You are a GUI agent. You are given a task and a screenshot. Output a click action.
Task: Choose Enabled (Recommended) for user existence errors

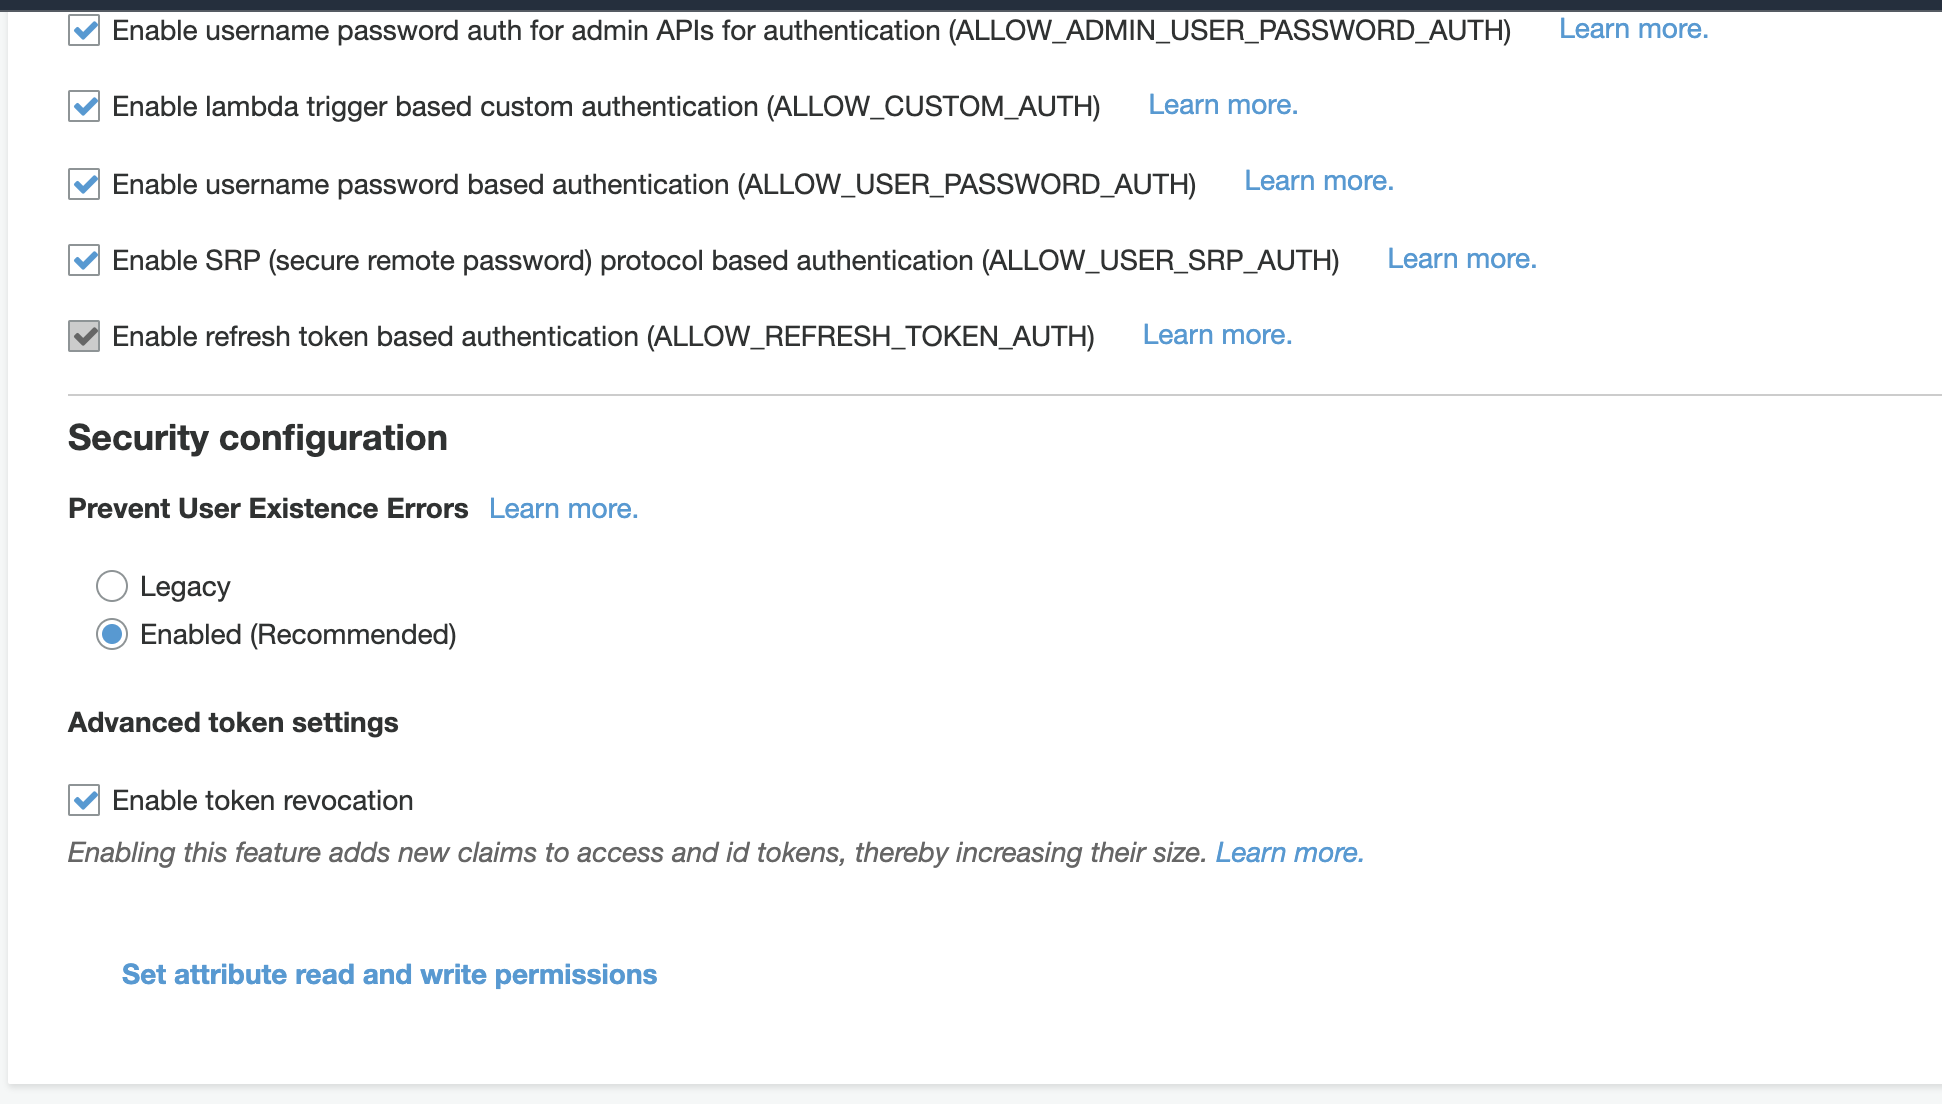(111, 634)
